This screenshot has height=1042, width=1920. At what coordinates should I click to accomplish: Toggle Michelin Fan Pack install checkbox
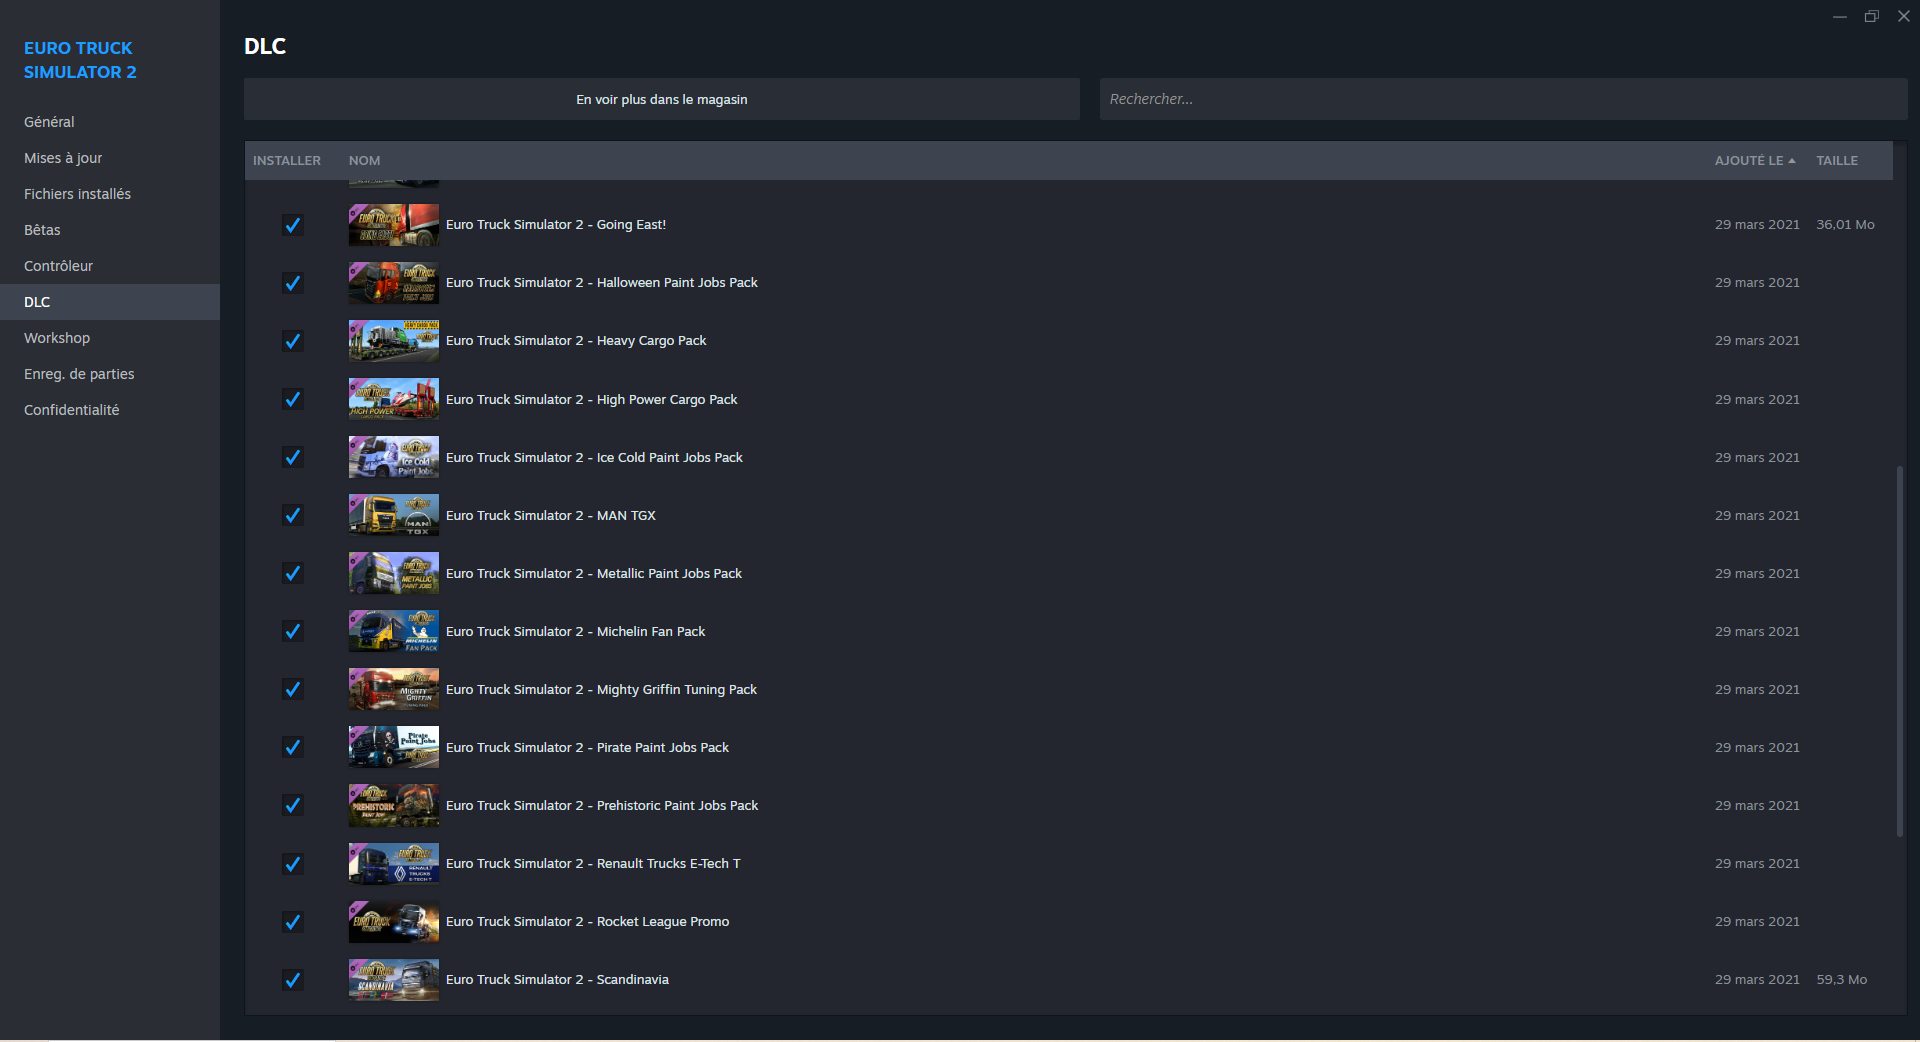click(292, 631)
